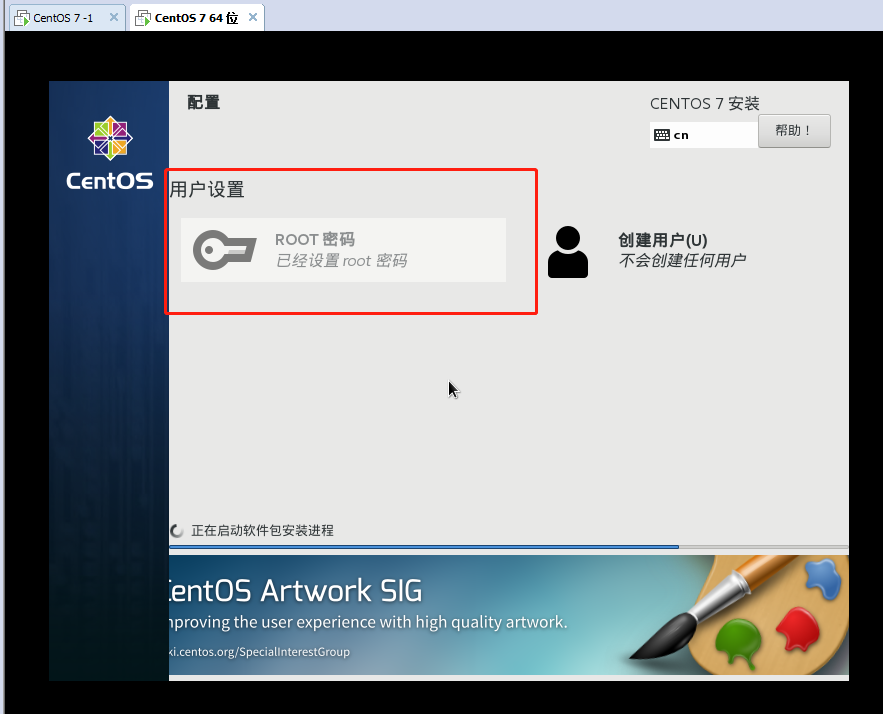Click the CENTOS 7 安装 title text
Screen dimensions: 883x714
pyautogui.click(x=704, y=104)
